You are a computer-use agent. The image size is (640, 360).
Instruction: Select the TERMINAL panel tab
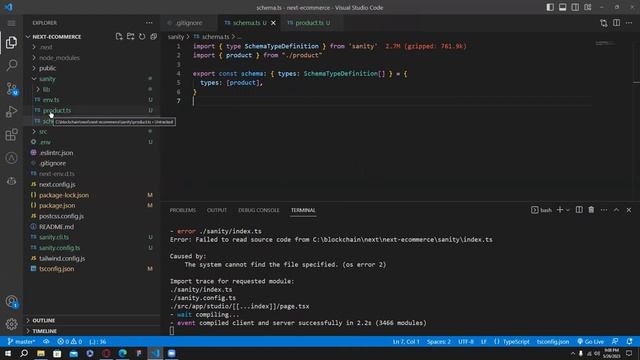(x=303, y=210)
